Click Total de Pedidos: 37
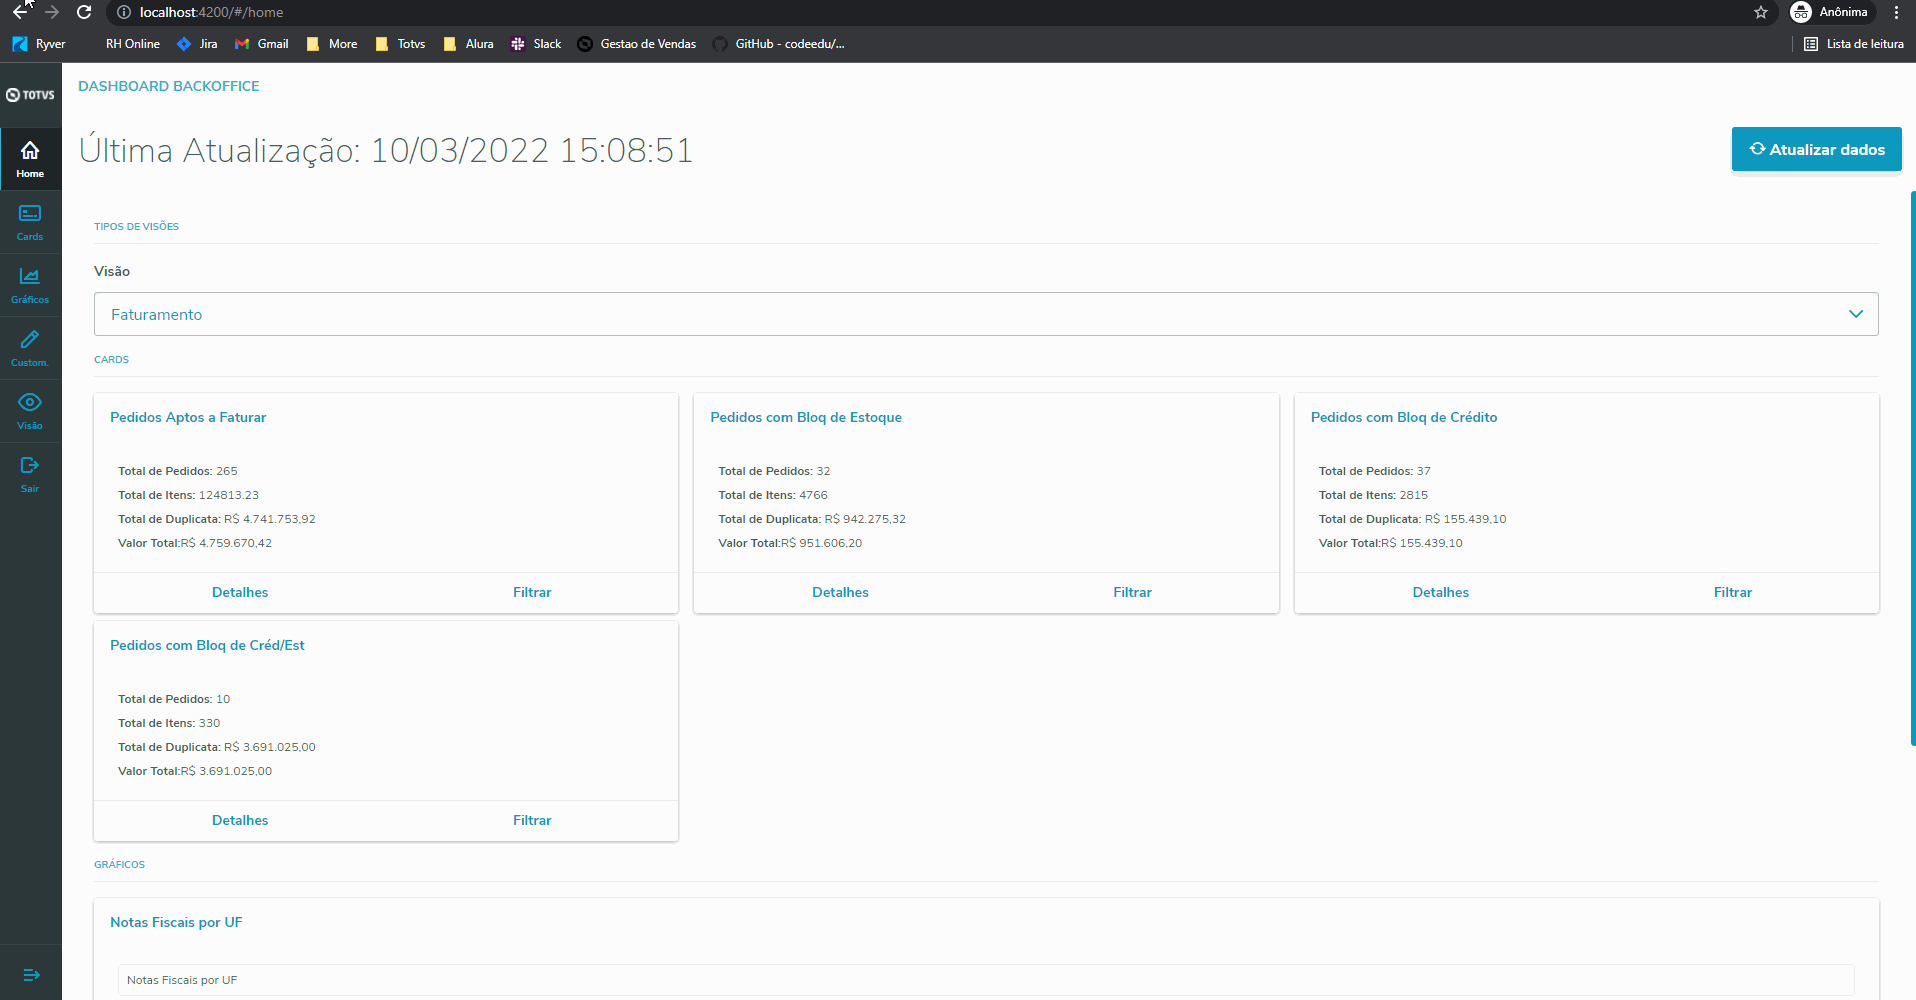The height and width of the screenshot is (1000, 1916). coord(1374,471)
